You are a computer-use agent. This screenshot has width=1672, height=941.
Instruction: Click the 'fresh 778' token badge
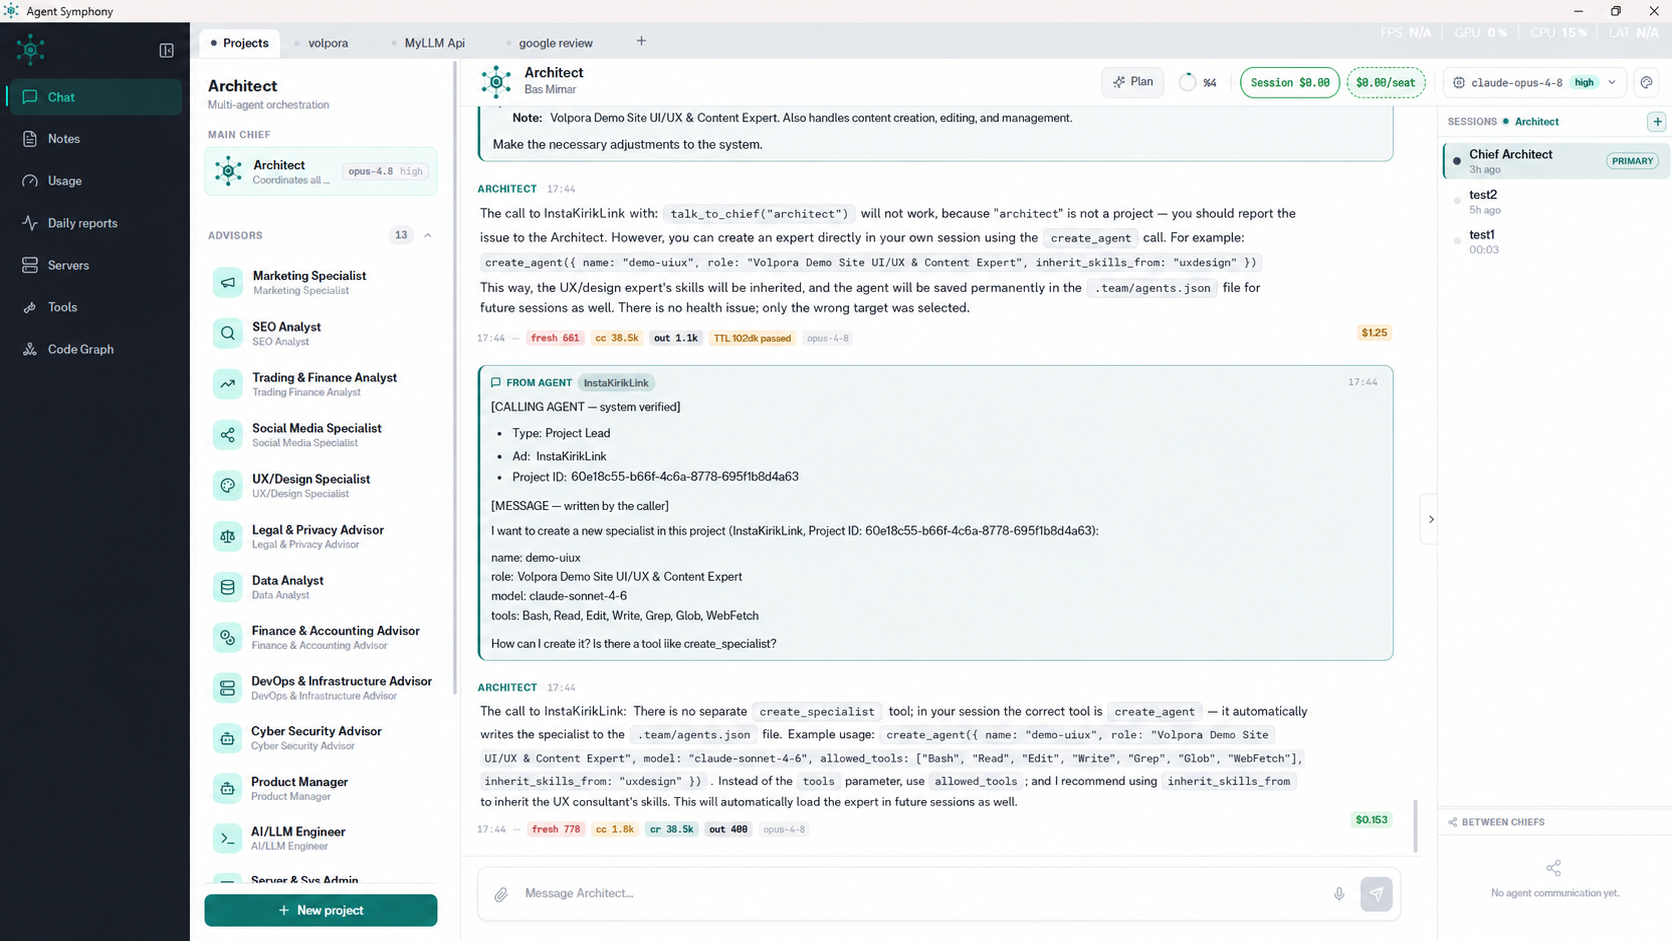coord(556,829)
